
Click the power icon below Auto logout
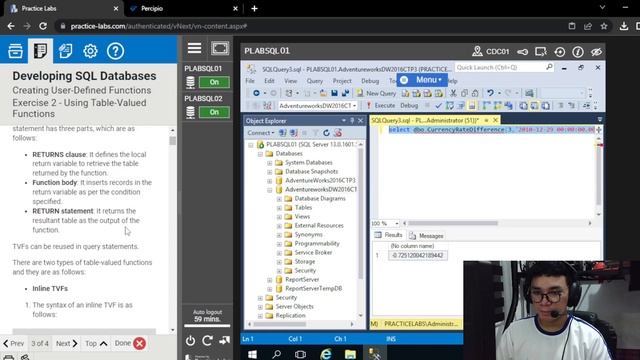click(x=190, y=340)
